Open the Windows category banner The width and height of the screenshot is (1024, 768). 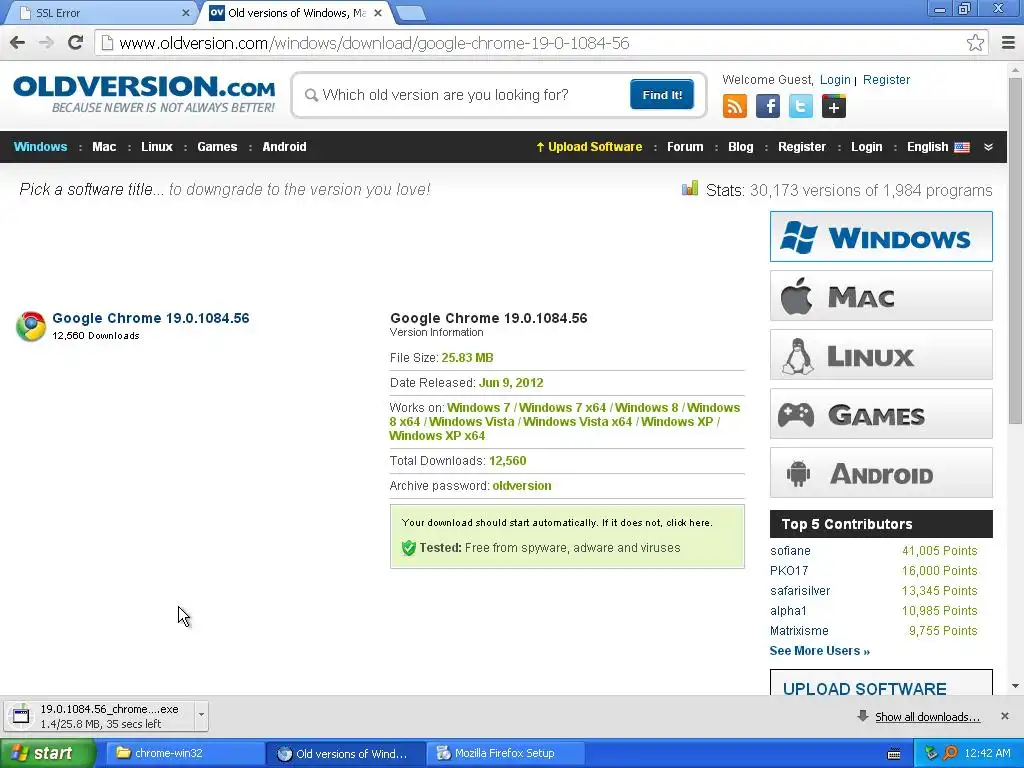tap(881, 236)
